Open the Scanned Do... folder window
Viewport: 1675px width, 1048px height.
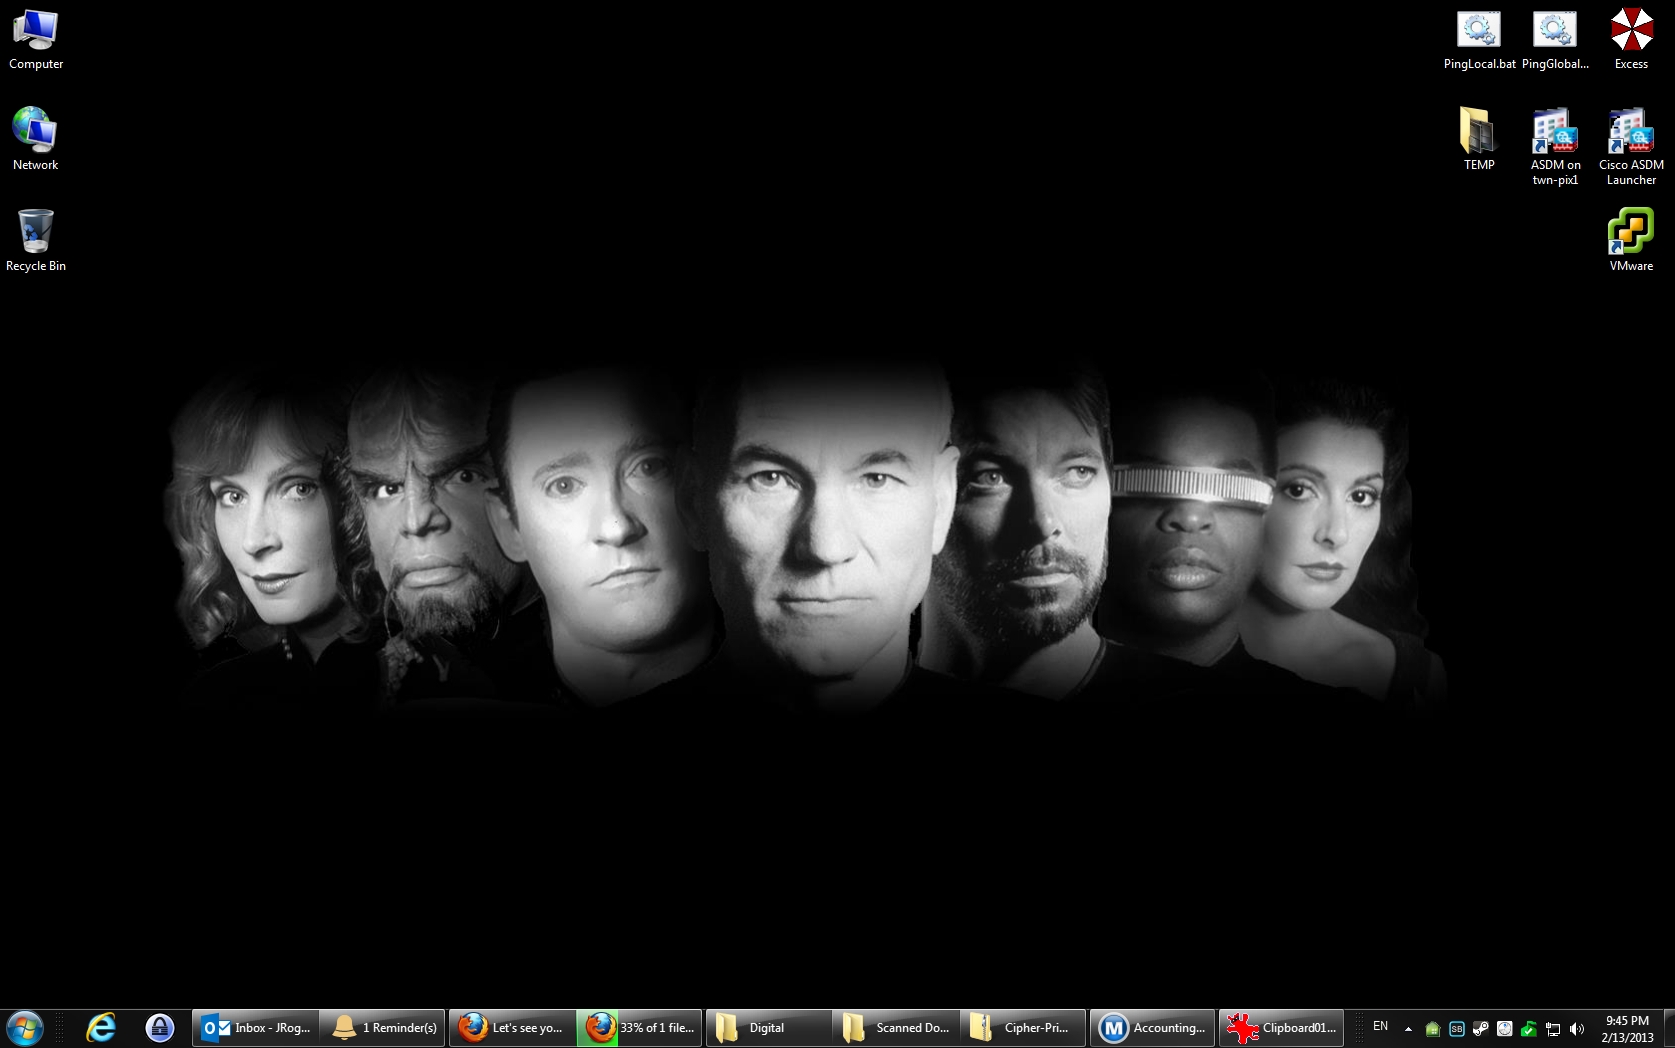pos(896,1028)
